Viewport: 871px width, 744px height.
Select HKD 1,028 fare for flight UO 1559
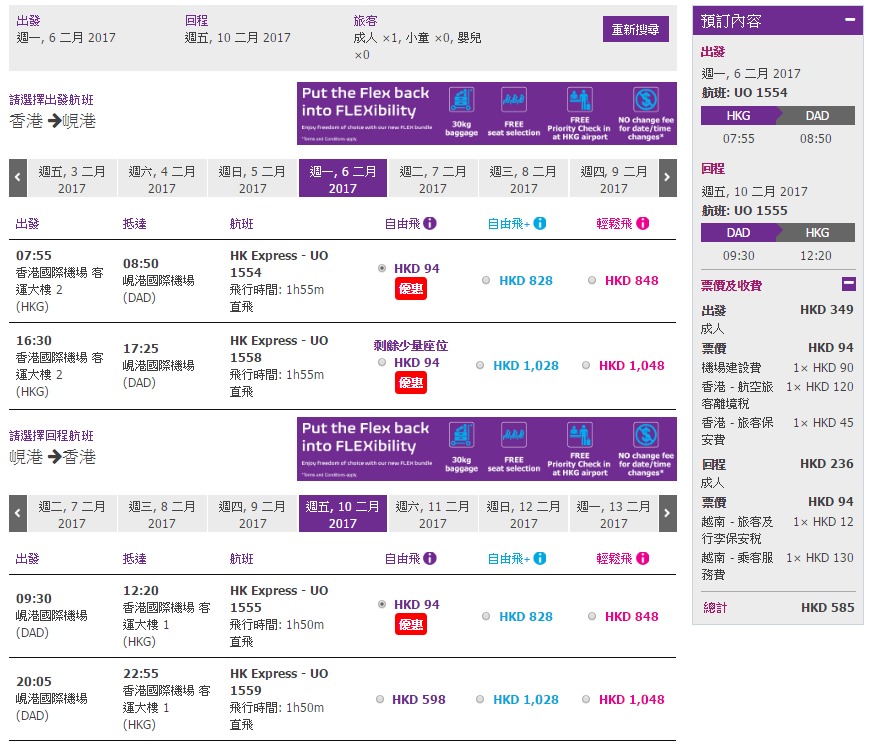(480, 699)
